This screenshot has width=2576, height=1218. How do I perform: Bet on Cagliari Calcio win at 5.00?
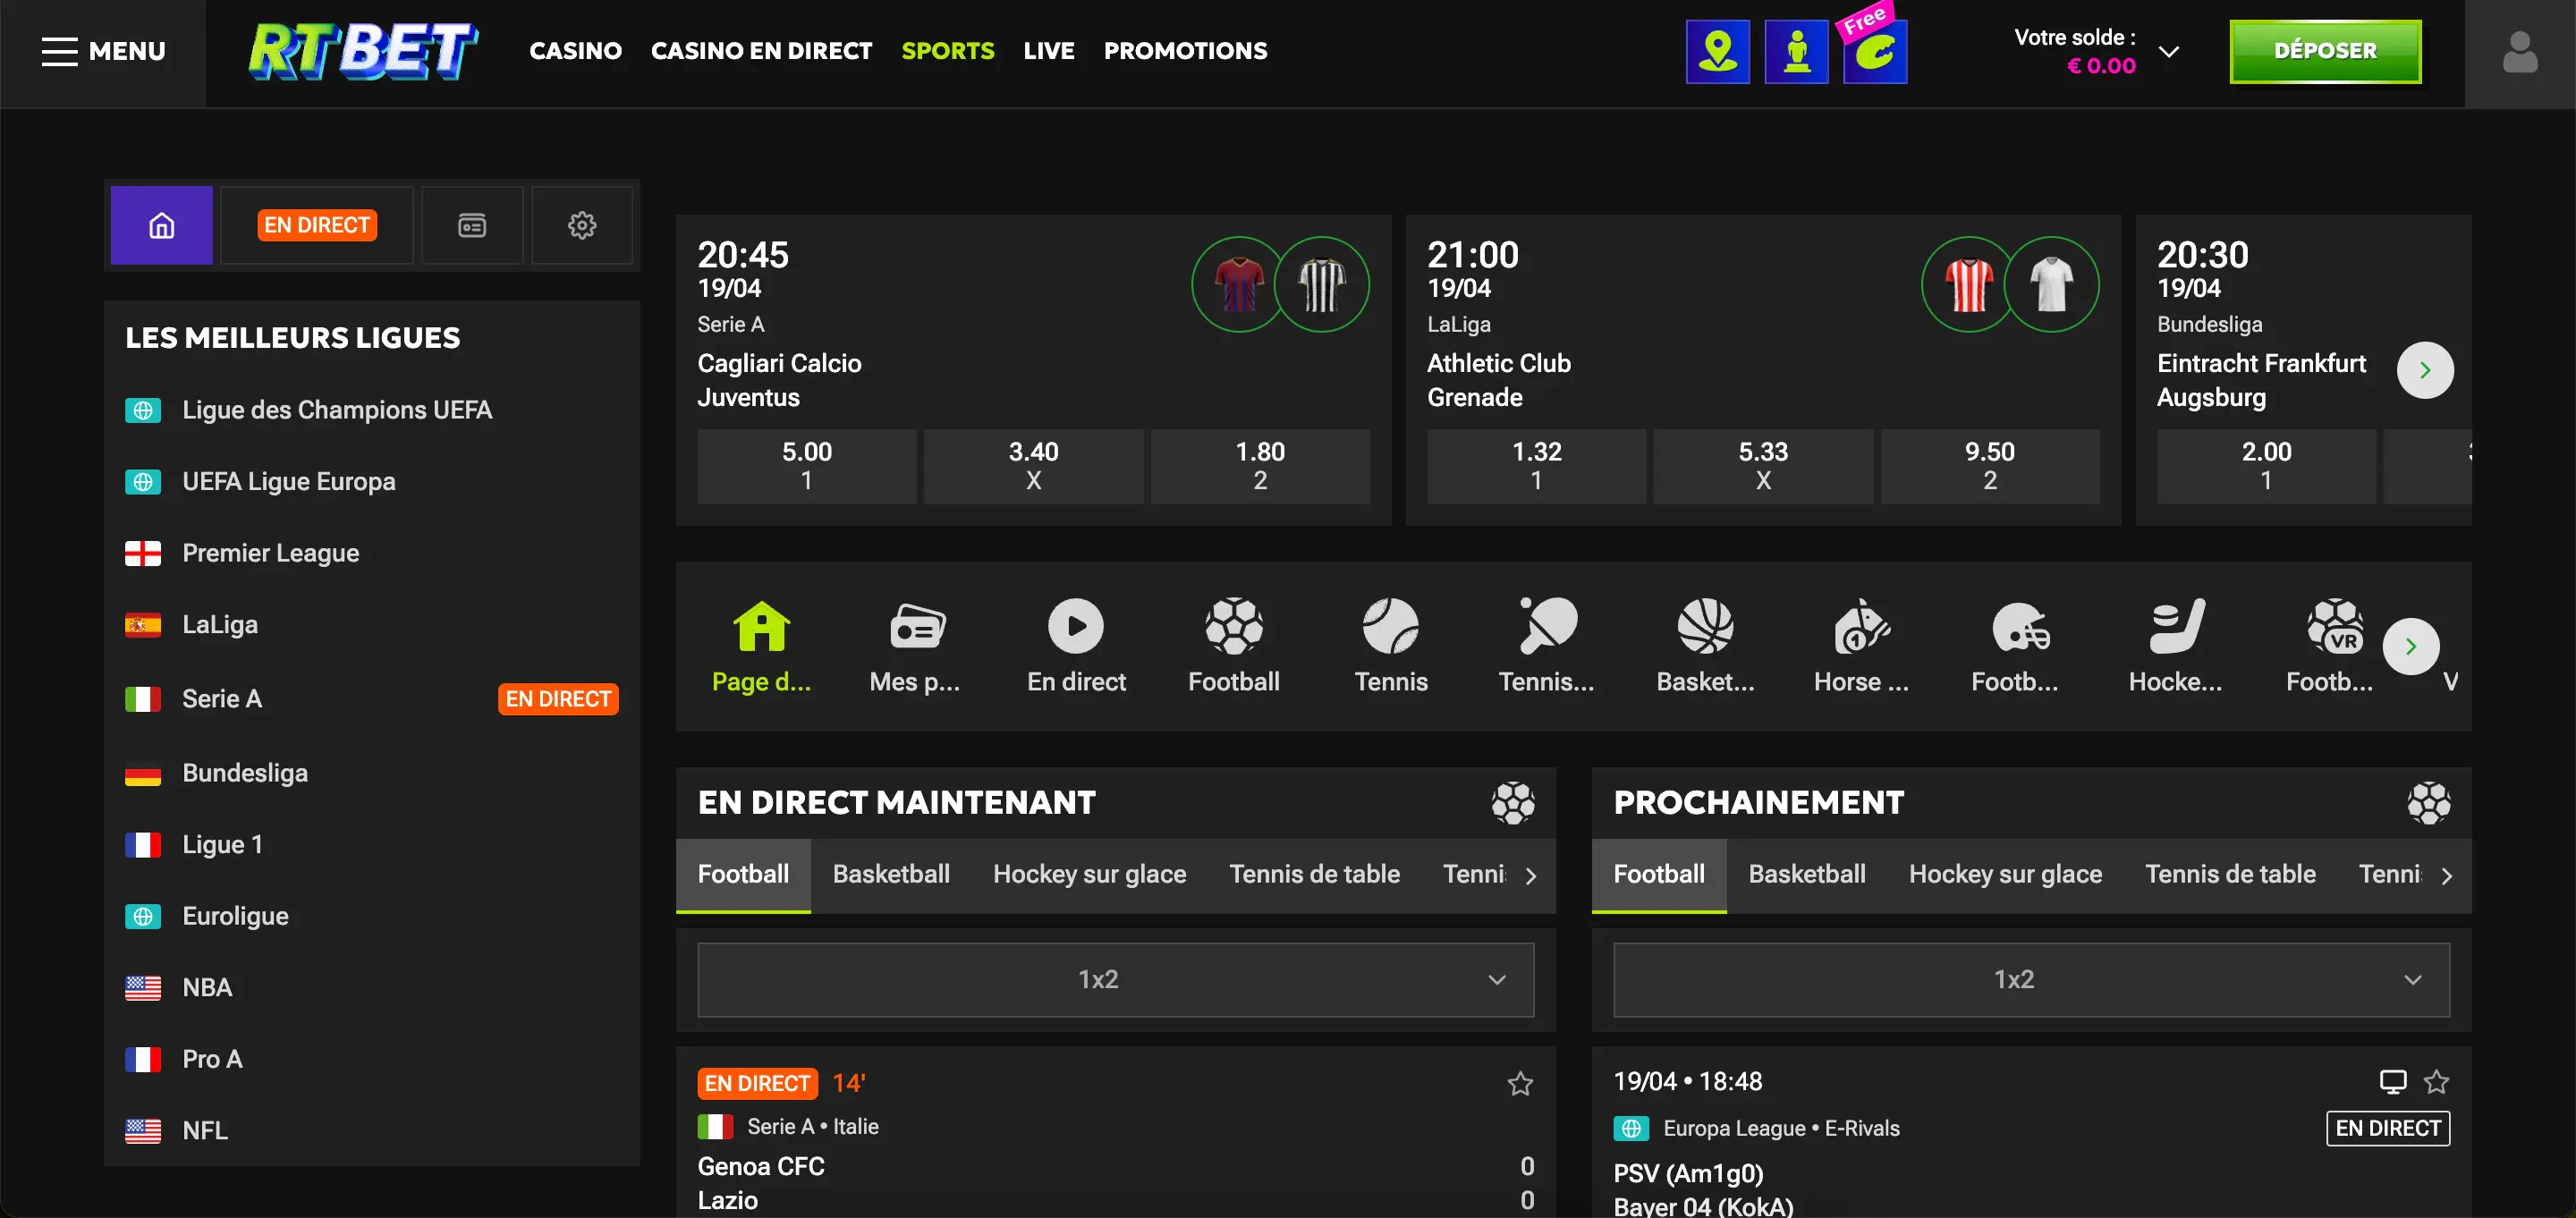(806, 466)
